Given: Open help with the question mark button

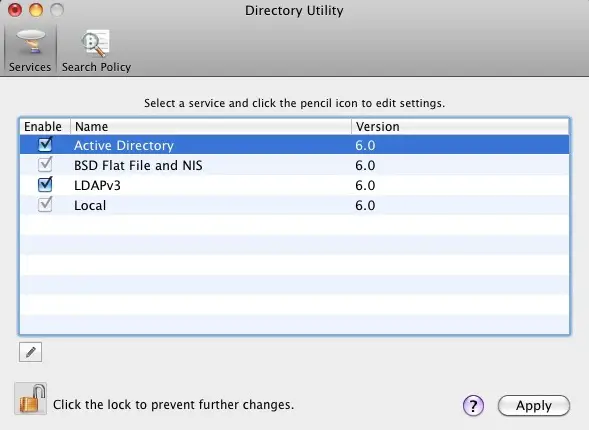Looking at the screenshot, I should point(473,406).
